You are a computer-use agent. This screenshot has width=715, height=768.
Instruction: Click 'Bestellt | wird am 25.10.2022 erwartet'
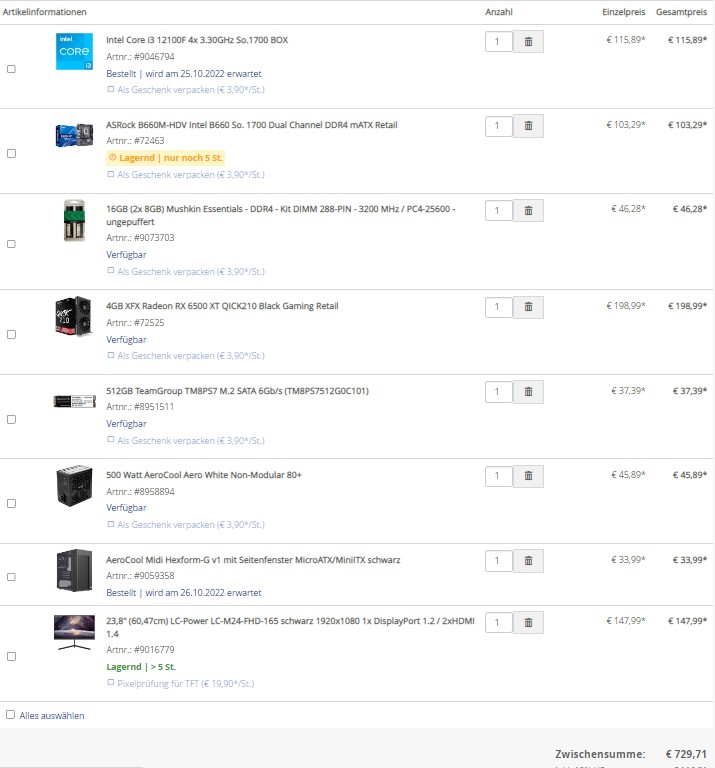(184, 74)
